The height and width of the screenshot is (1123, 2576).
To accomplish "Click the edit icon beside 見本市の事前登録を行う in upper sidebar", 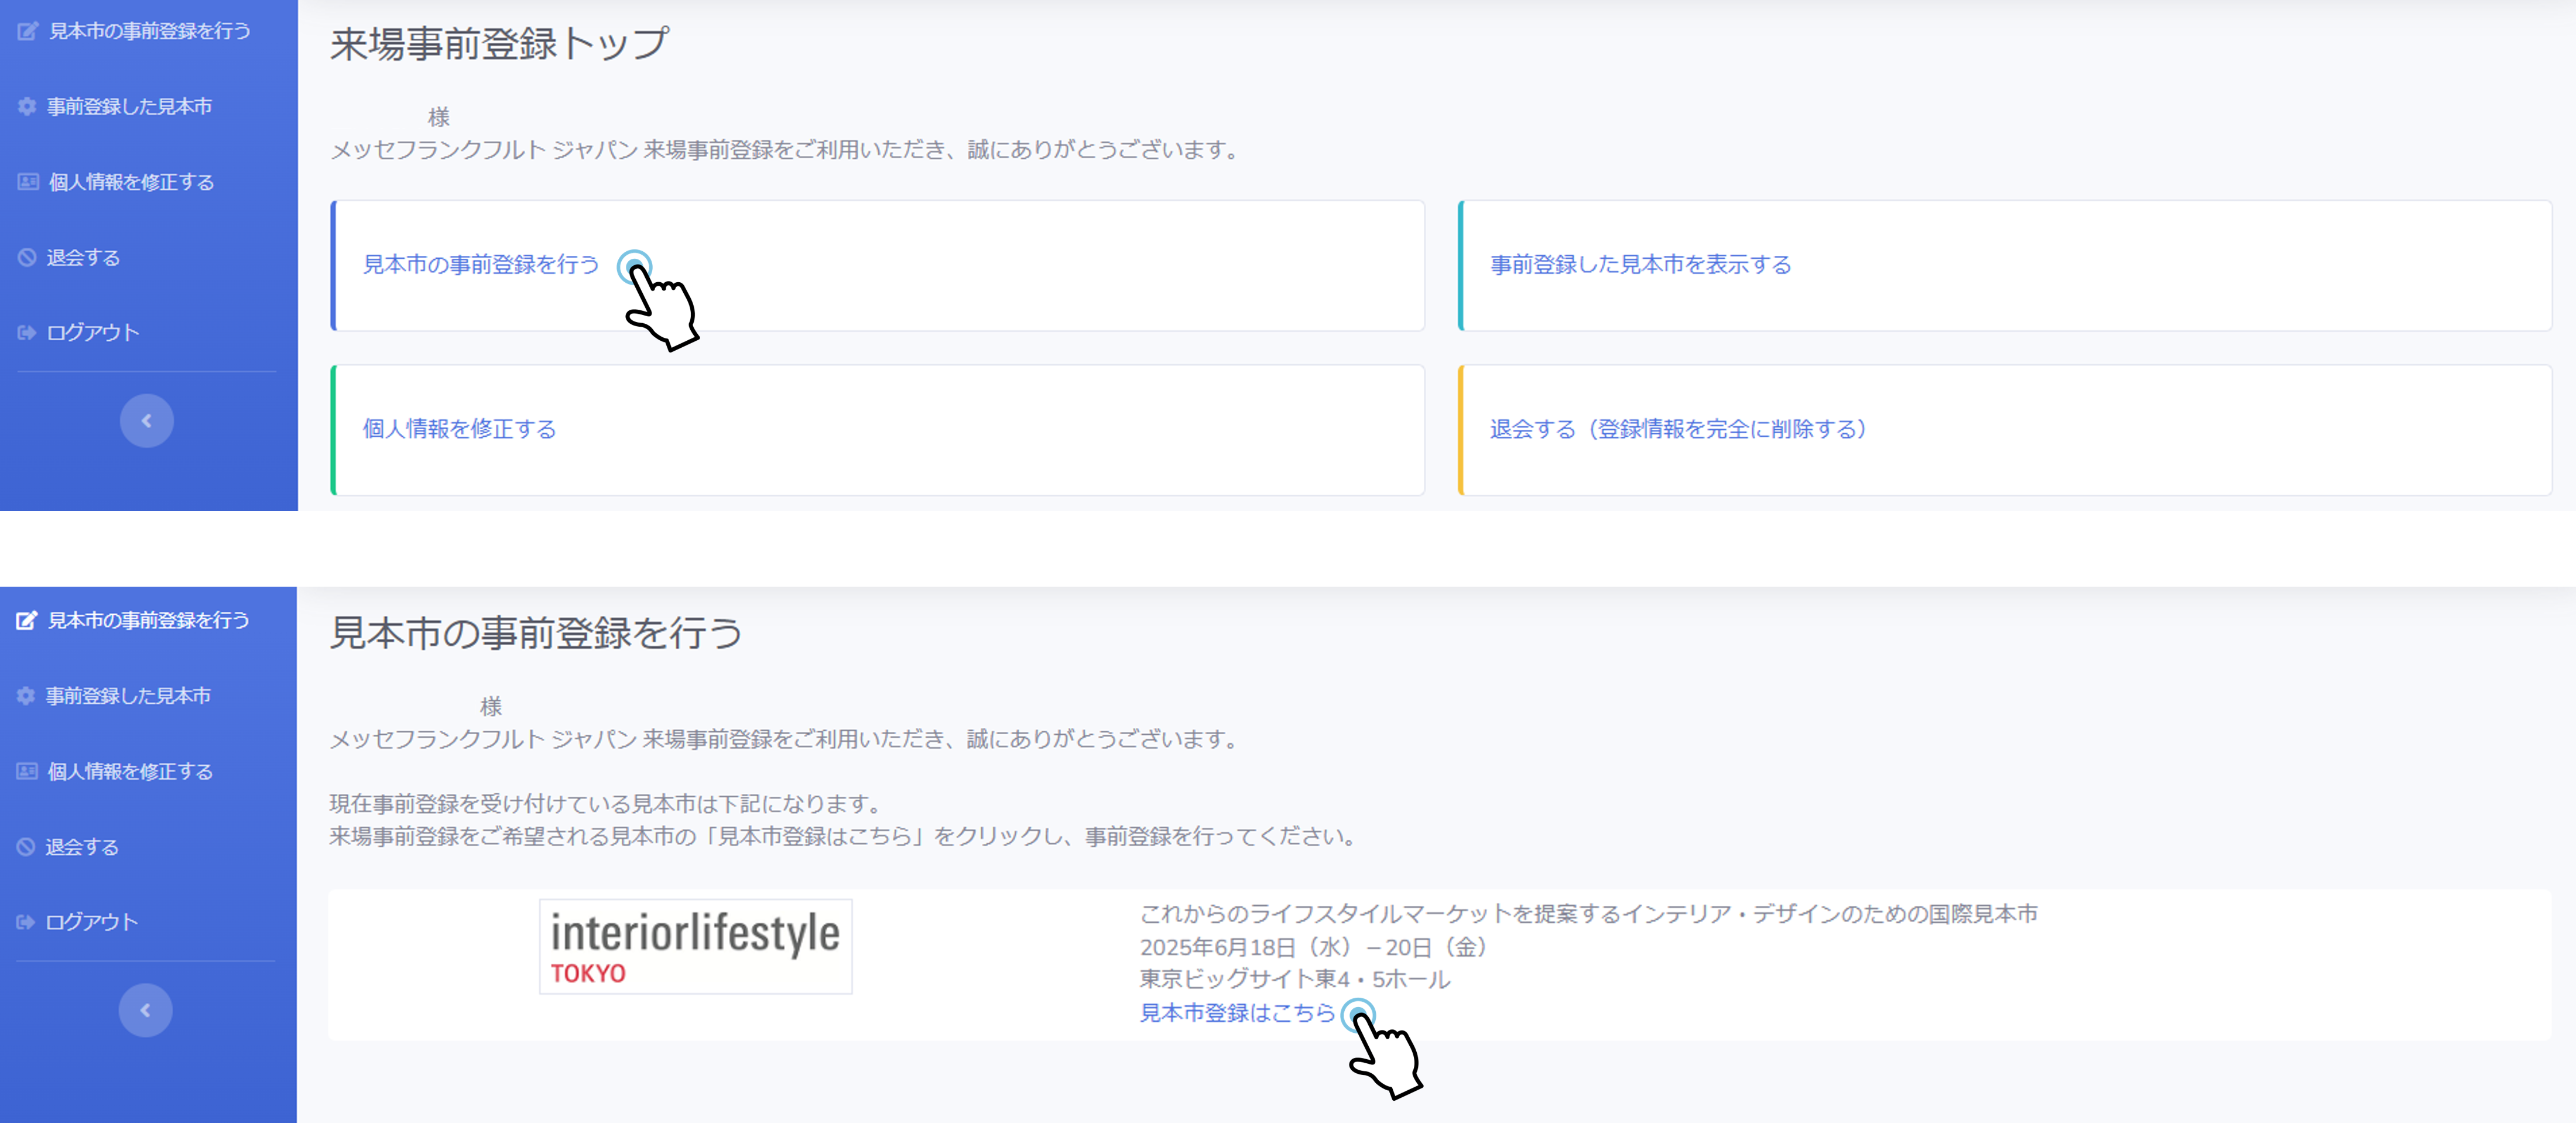I will click(x=27, y=31).
